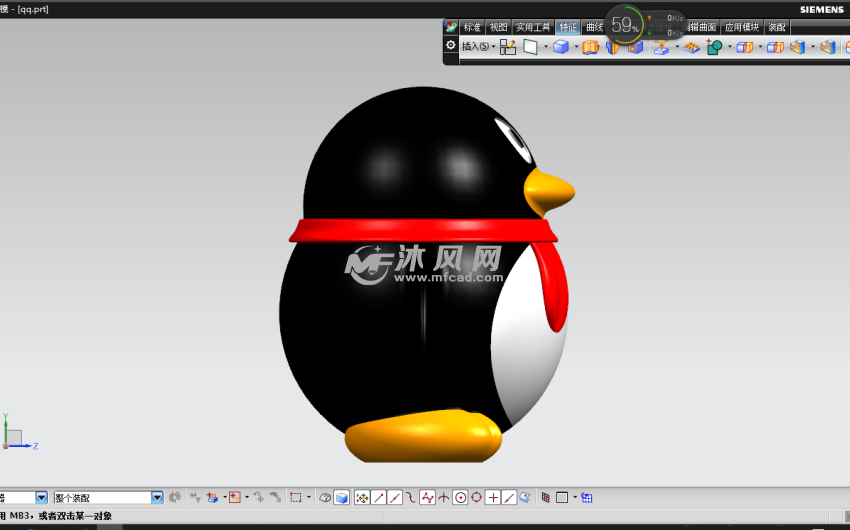Toggle the intersection snap point option

click(443, 497)
